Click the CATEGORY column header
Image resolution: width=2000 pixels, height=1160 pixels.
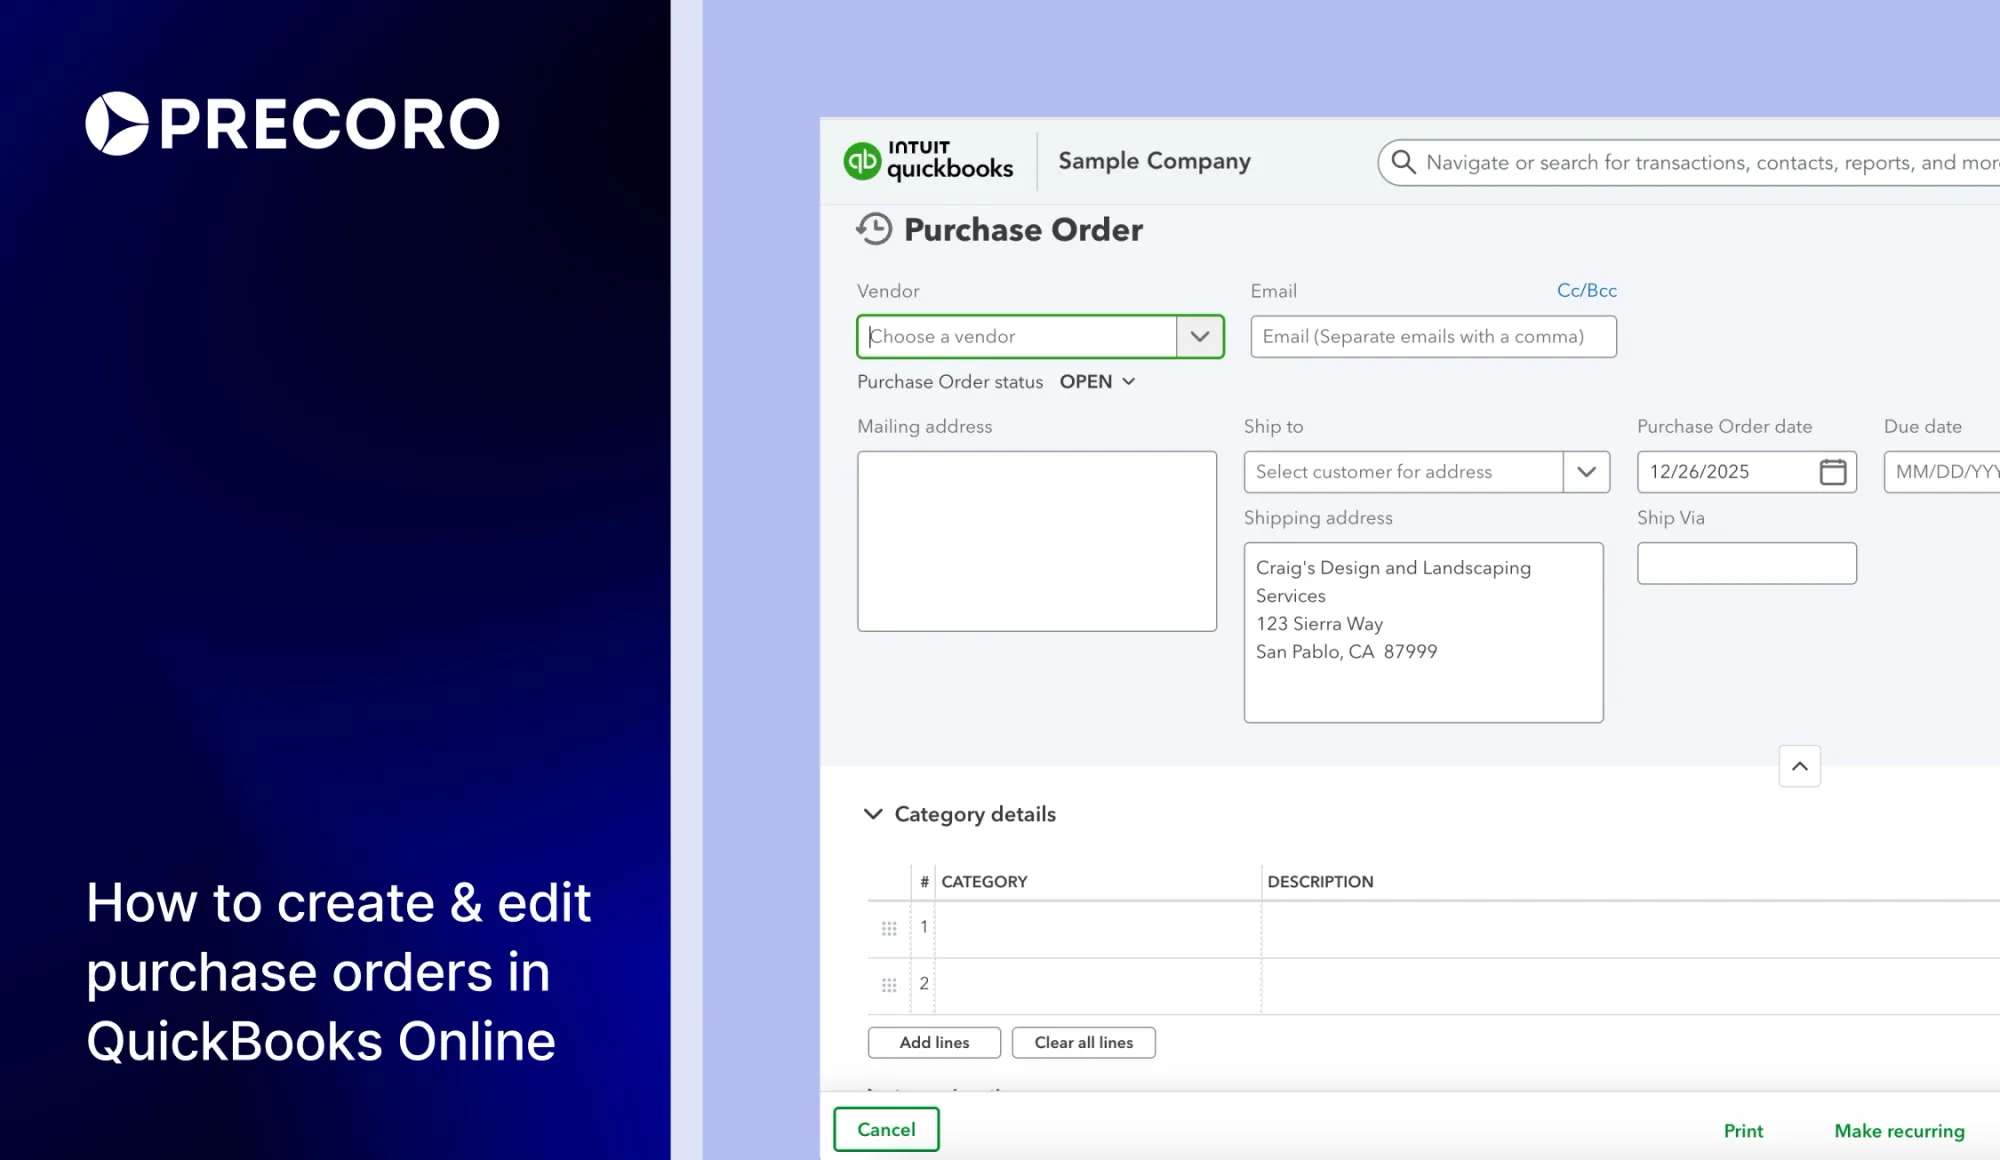[984, 881]
